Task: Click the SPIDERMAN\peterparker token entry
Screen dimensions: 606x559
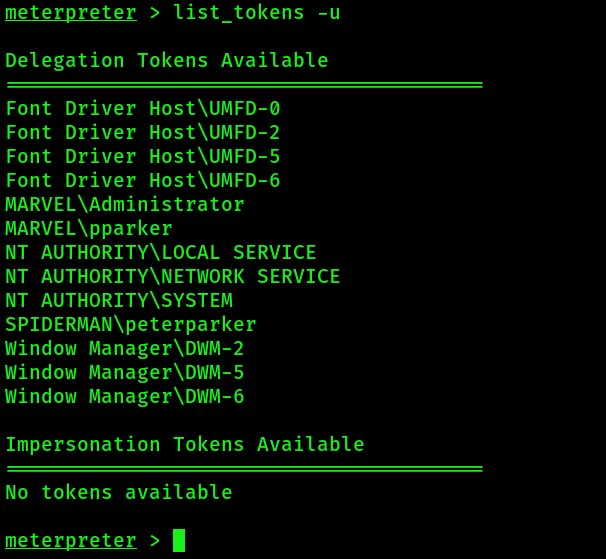Action: (131, 325)
